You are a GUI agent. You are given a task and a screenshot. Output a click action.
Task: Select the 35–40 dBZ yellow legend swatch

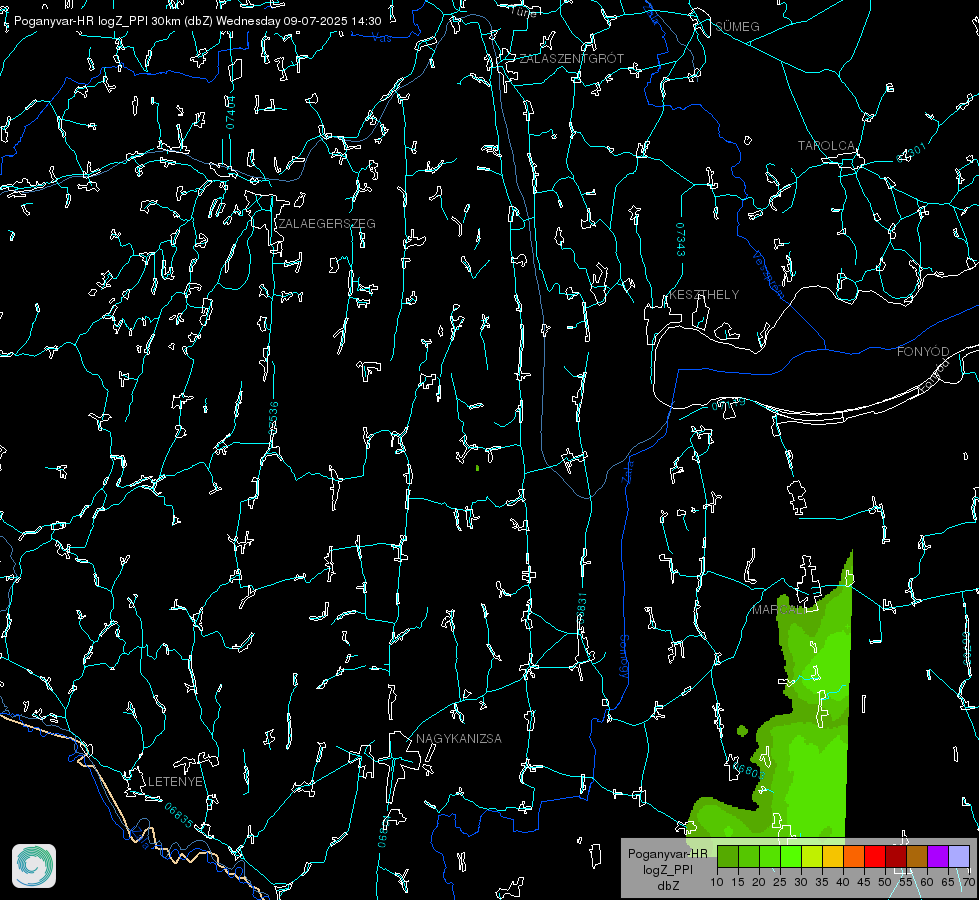833,856
